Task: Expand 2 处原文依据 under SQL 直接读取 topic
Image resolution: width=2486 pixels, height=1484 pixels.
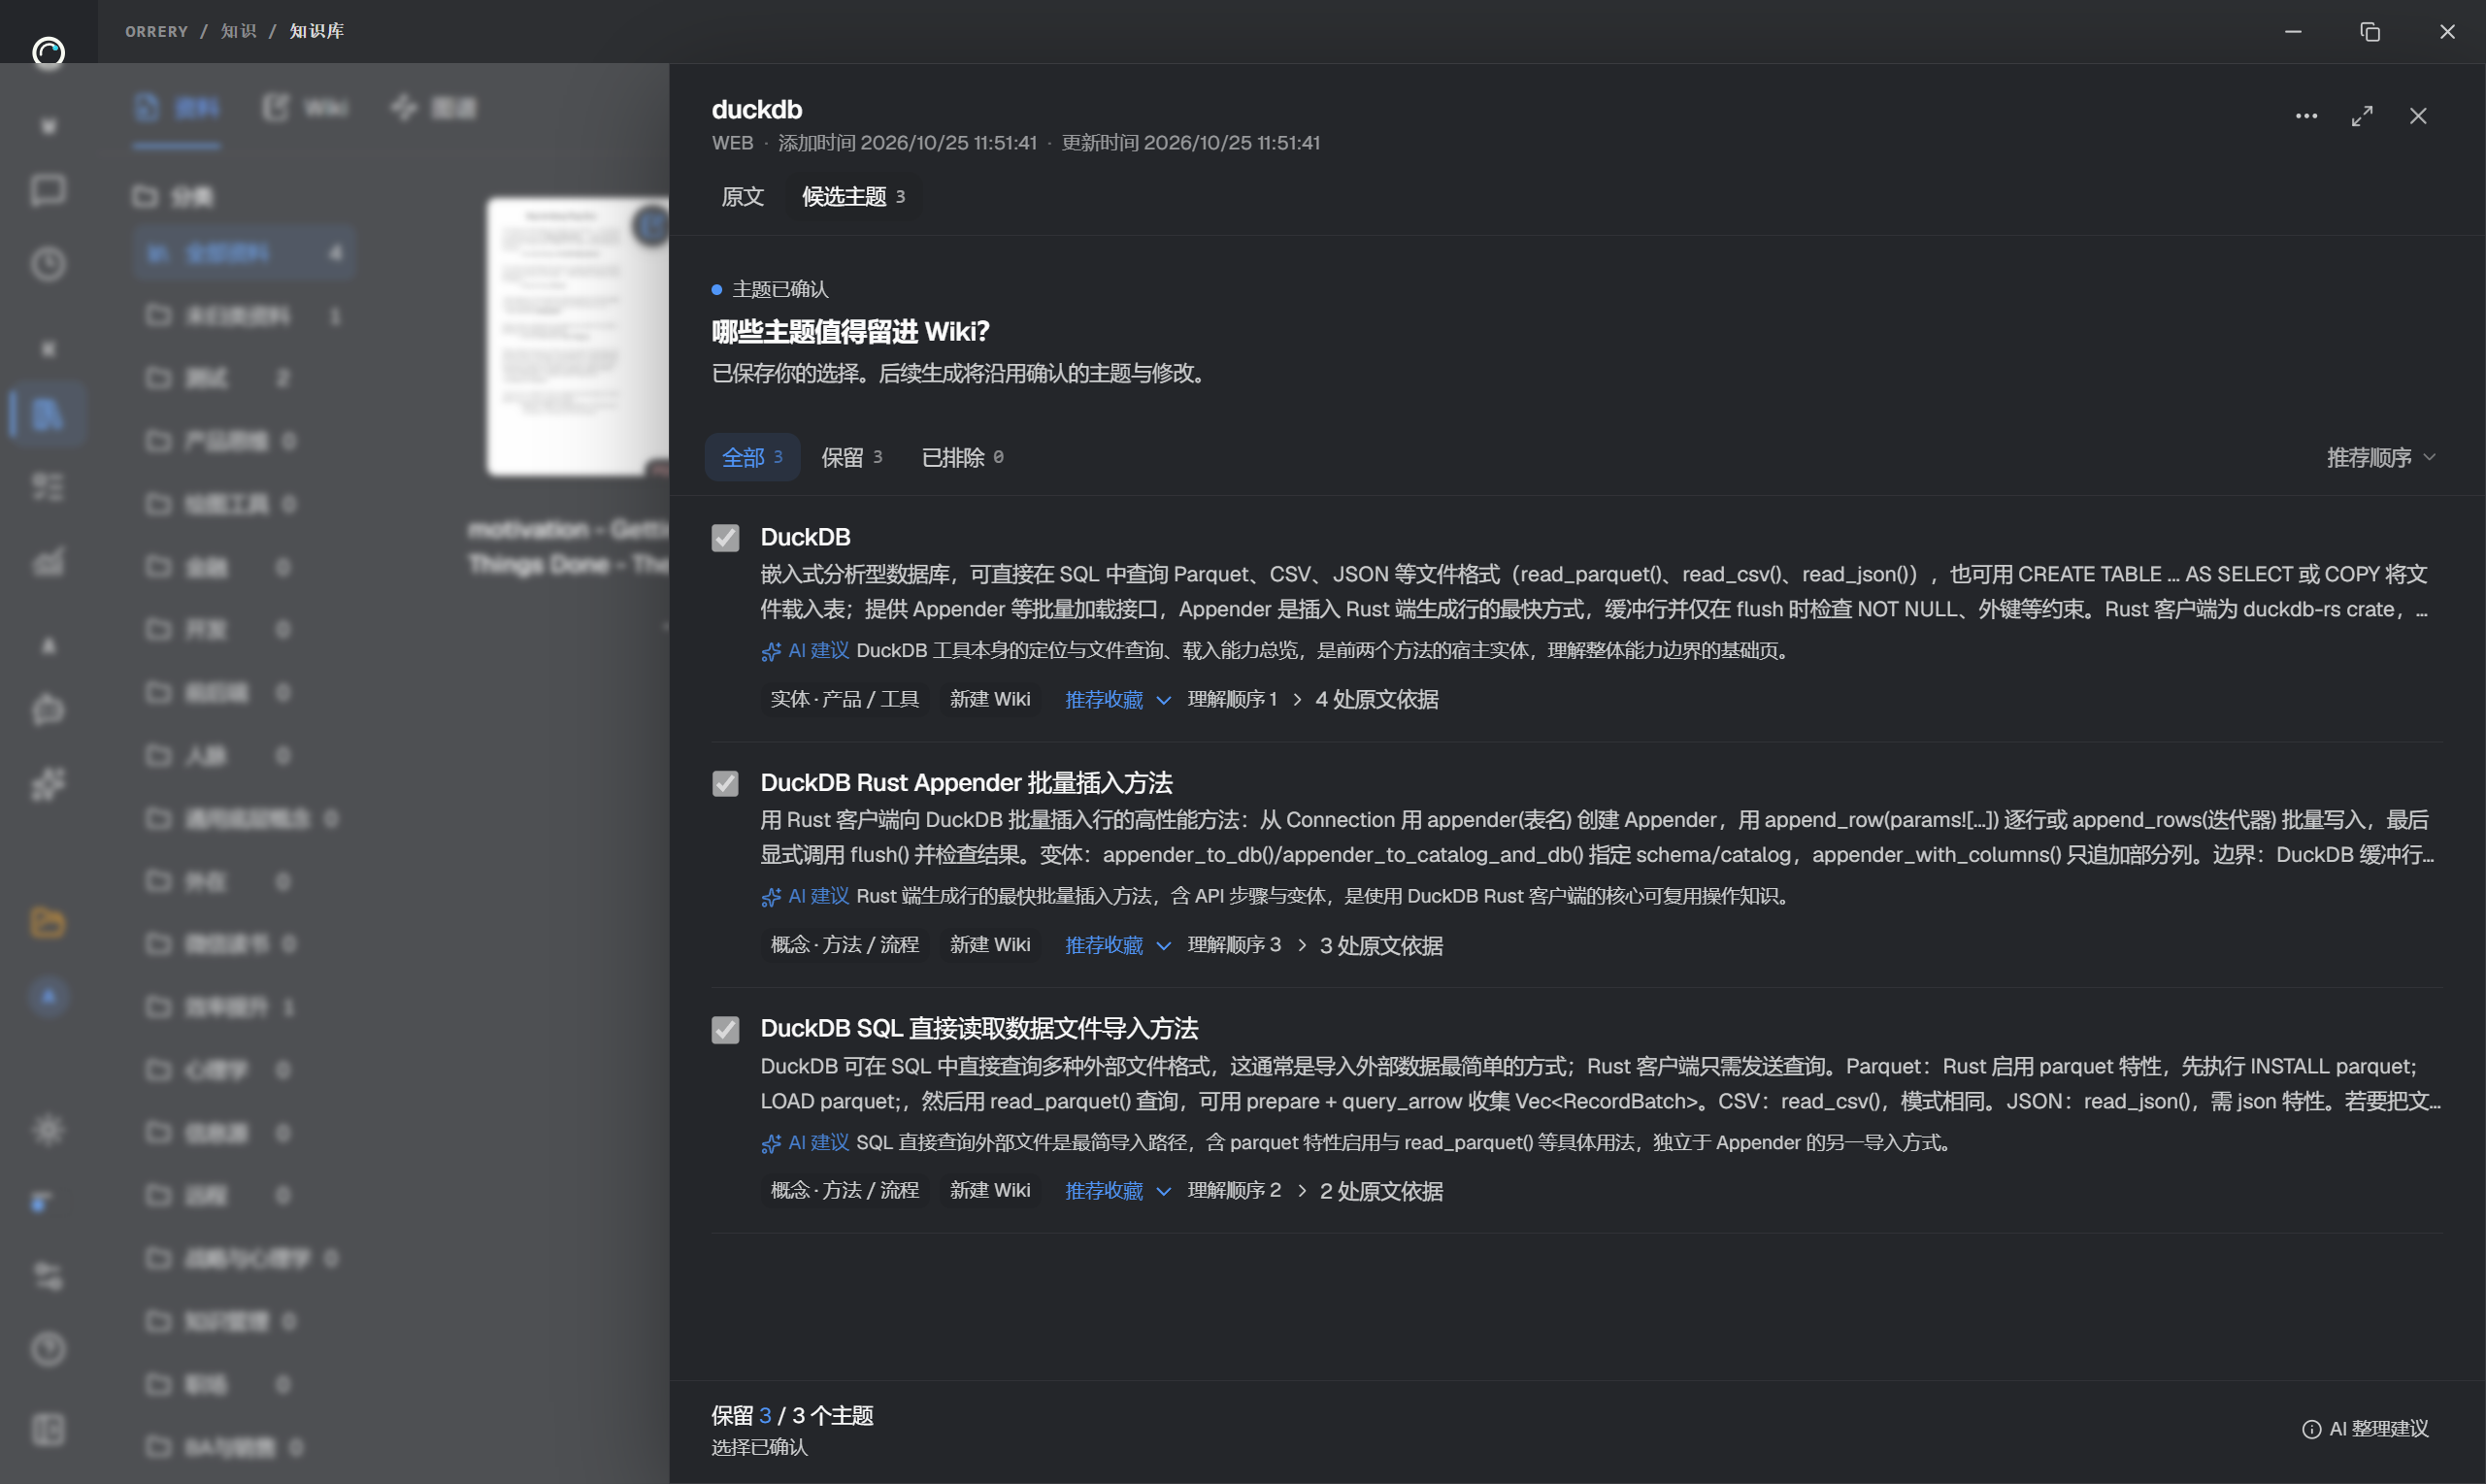Action: (1370, 1190)
